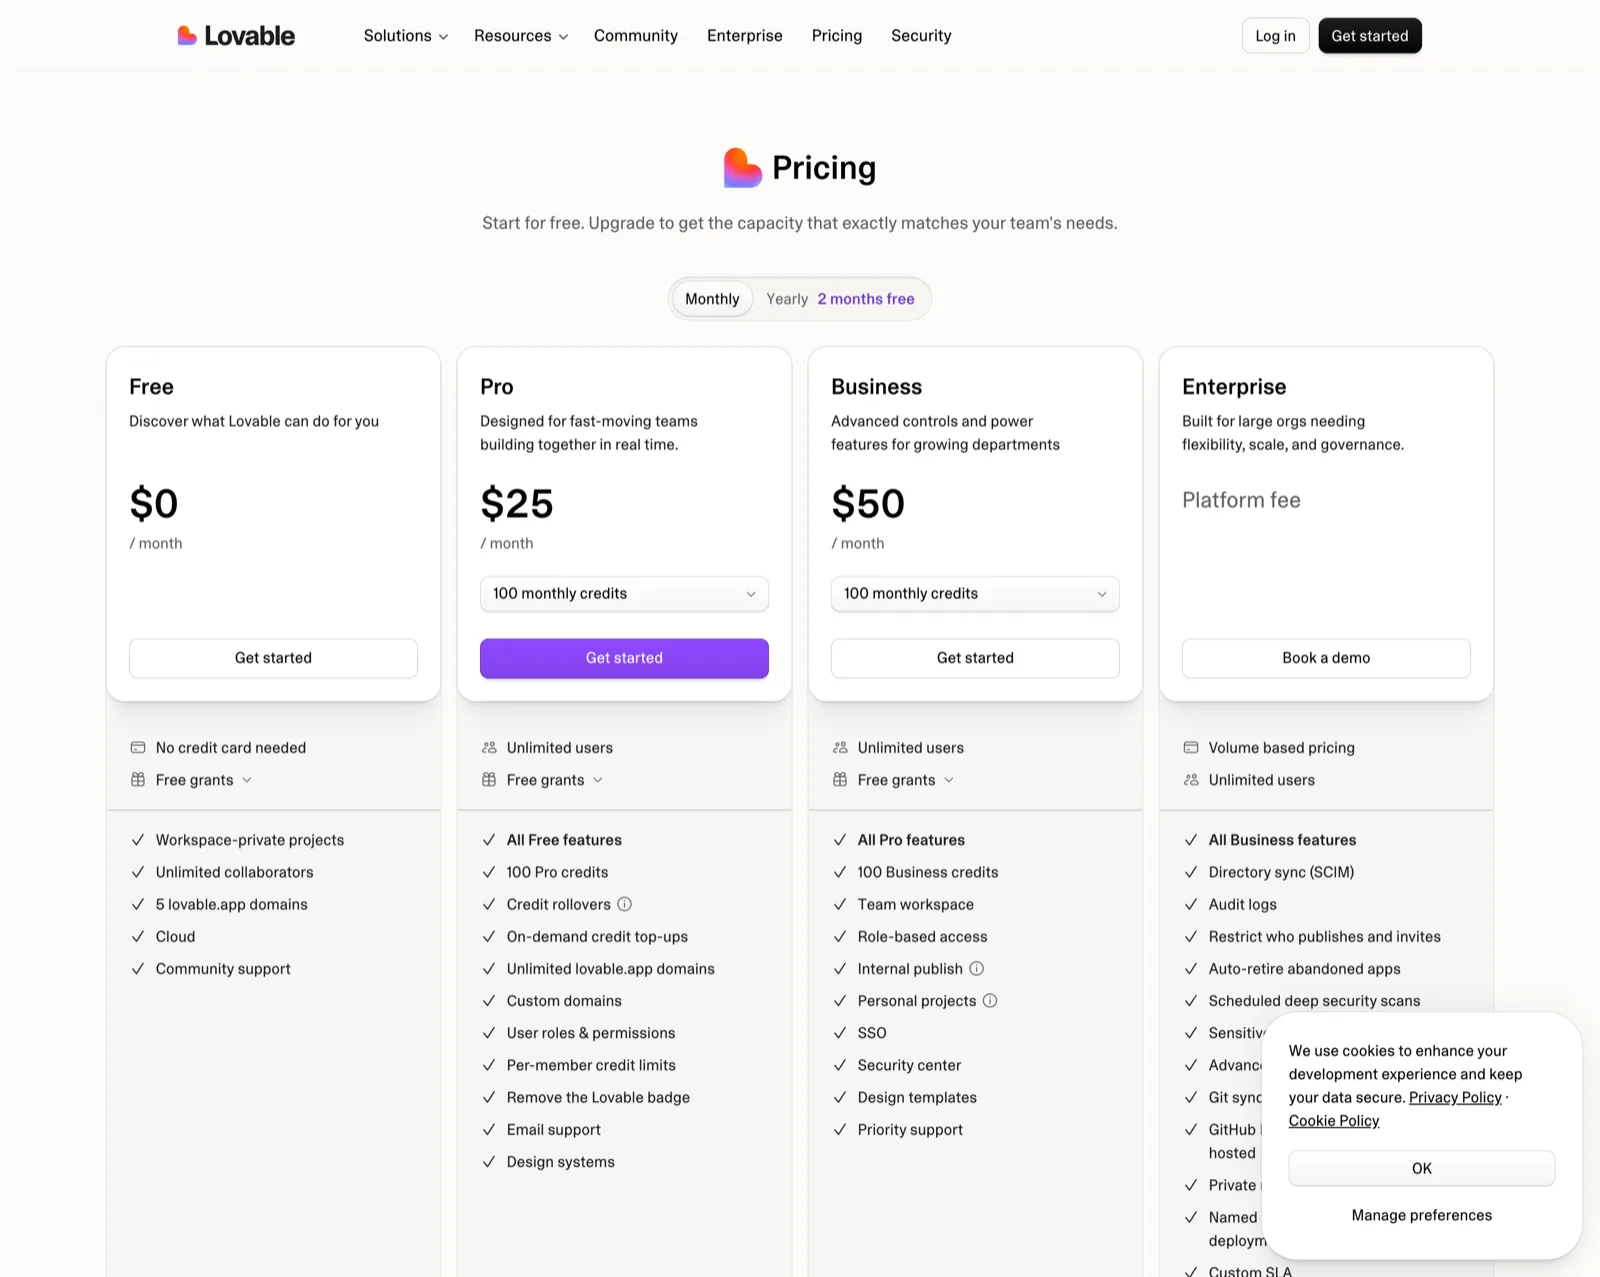Open the Cookie Policy link
1600x1277 pixels.
(x=1334, y=1121)
